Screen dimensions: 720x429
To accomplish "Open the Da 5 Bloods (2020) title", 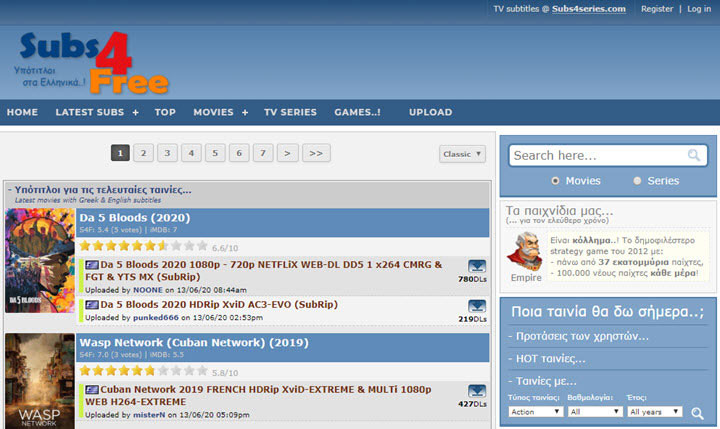I will [x=135, y=218].
